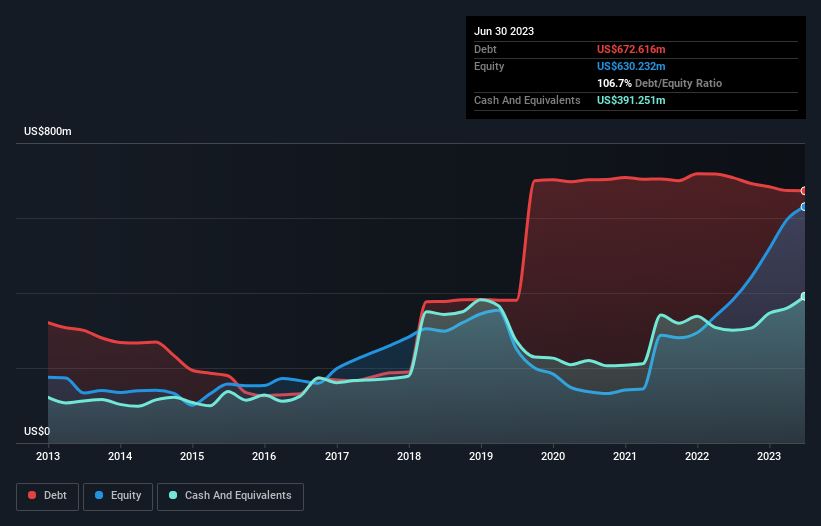Click the red Debt endpoint marker

pyautogui.click(x=804, y=191)
